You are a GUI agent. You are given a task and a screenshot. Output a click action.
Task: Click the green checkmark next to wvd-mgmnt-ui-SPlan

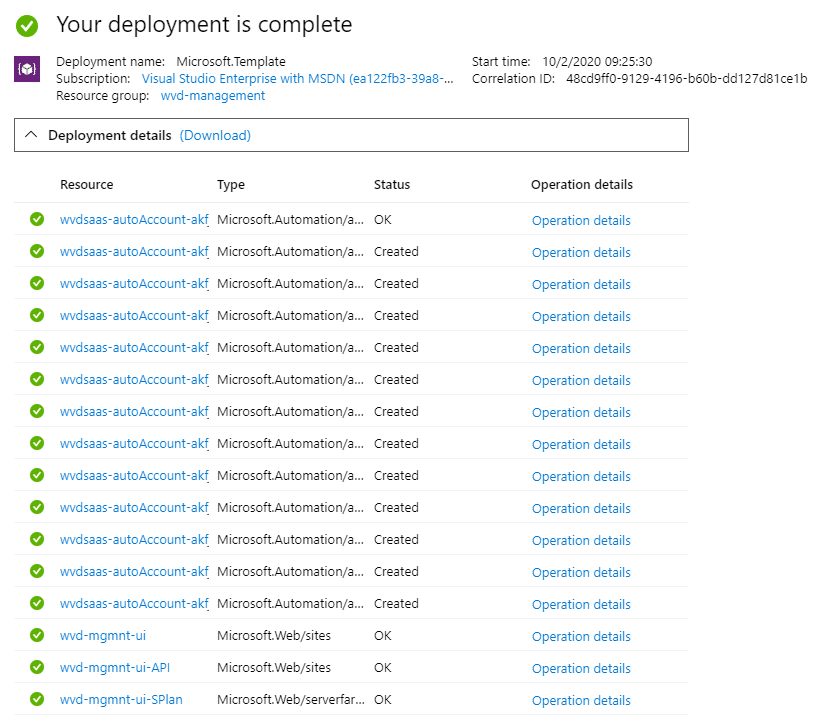coord(37,699)
